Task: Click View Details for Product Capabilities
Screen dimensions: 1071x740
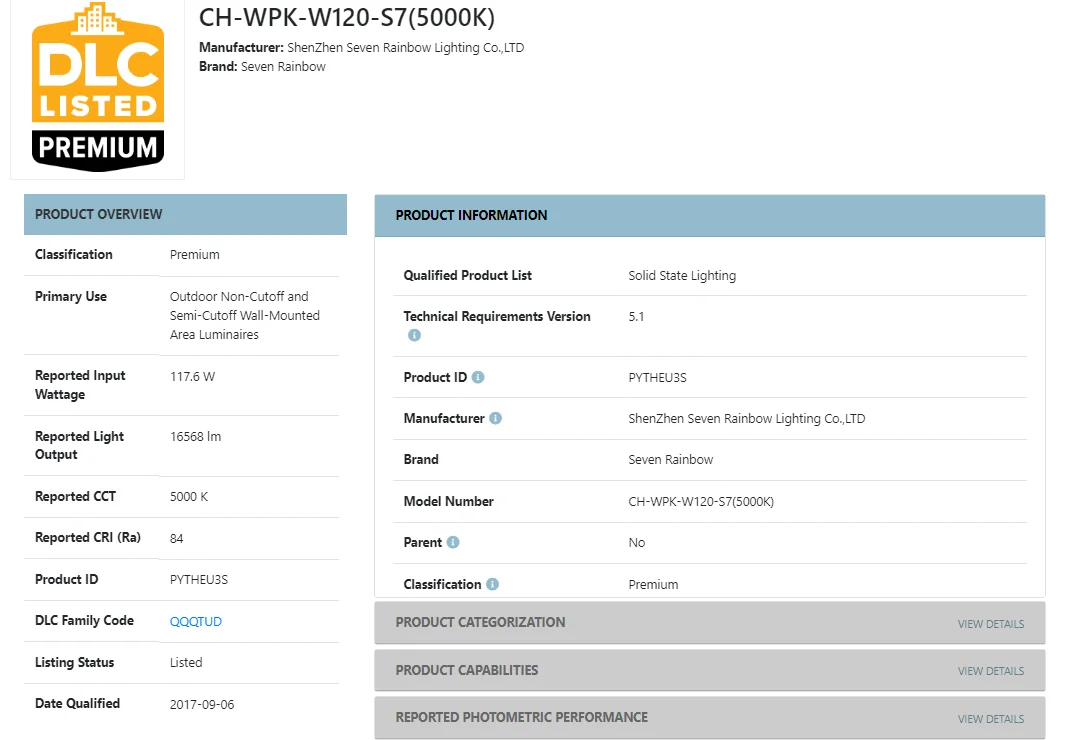Action: coord(990,671)
